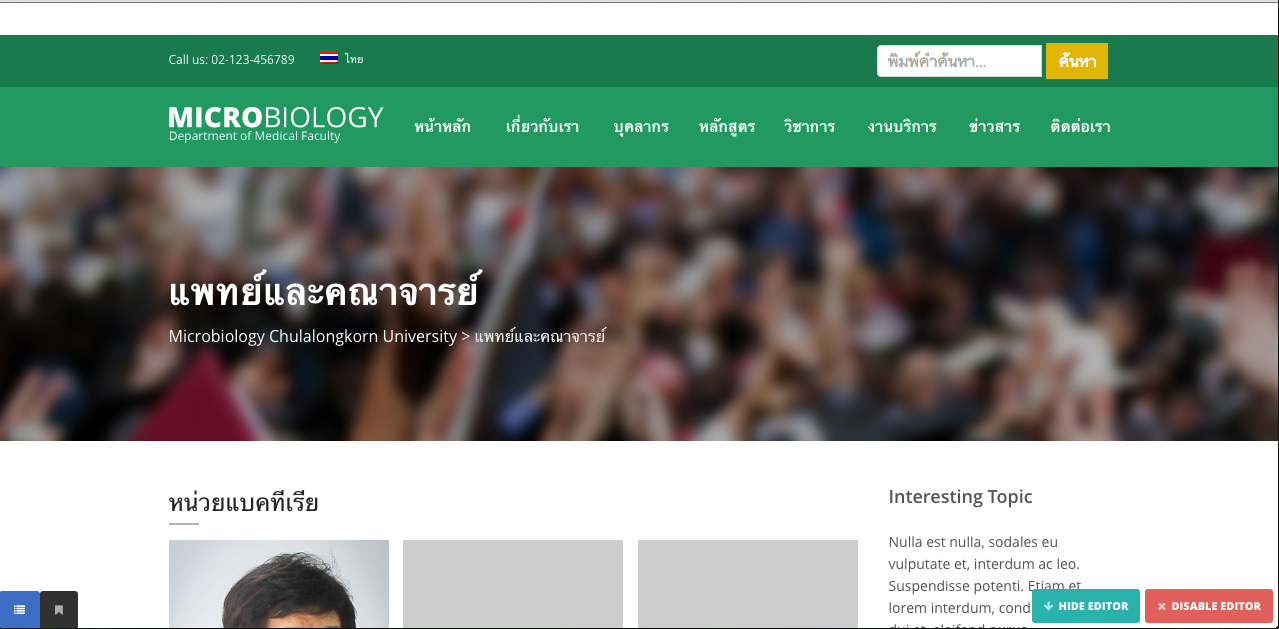
Task: Open the งานบริการ menu item
Action: click(x=902, y=127)
